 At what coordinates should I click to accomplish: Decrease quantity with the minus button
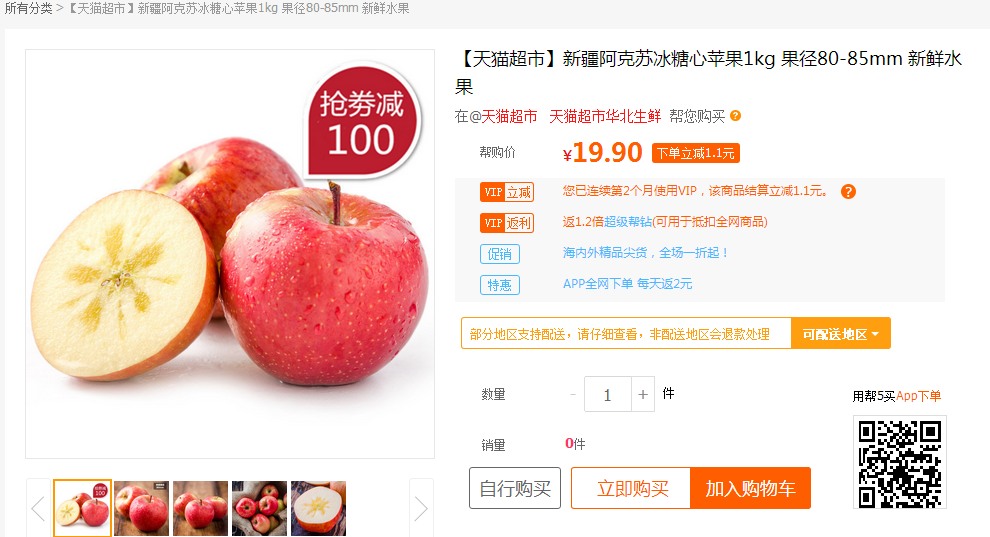pyautogui.click(x=573, y=394)
